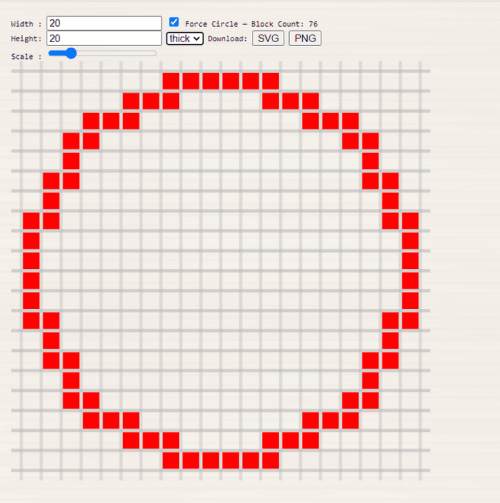
Task: Download the circle as PNG
Action: click(305, 38)
